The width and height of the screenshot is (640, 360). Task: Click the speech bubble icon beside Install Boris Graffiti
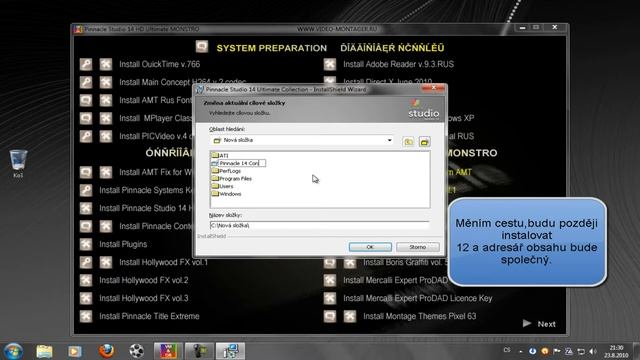coord(330,263)
